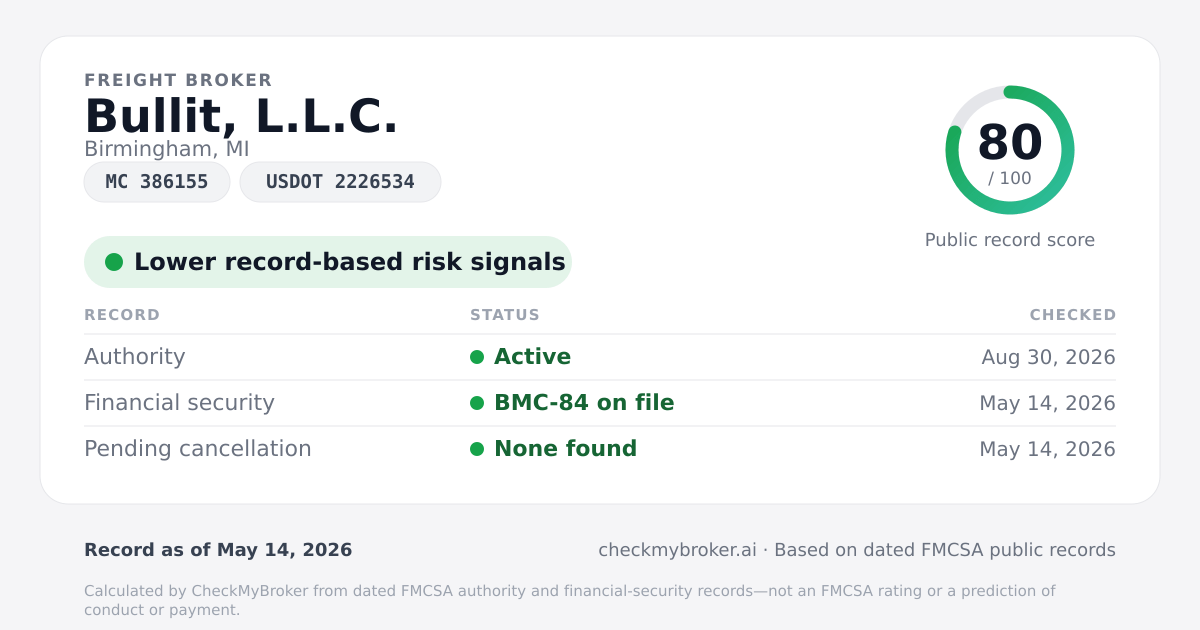
Task: Select the Authority record row label
Action: click(135, 357)
